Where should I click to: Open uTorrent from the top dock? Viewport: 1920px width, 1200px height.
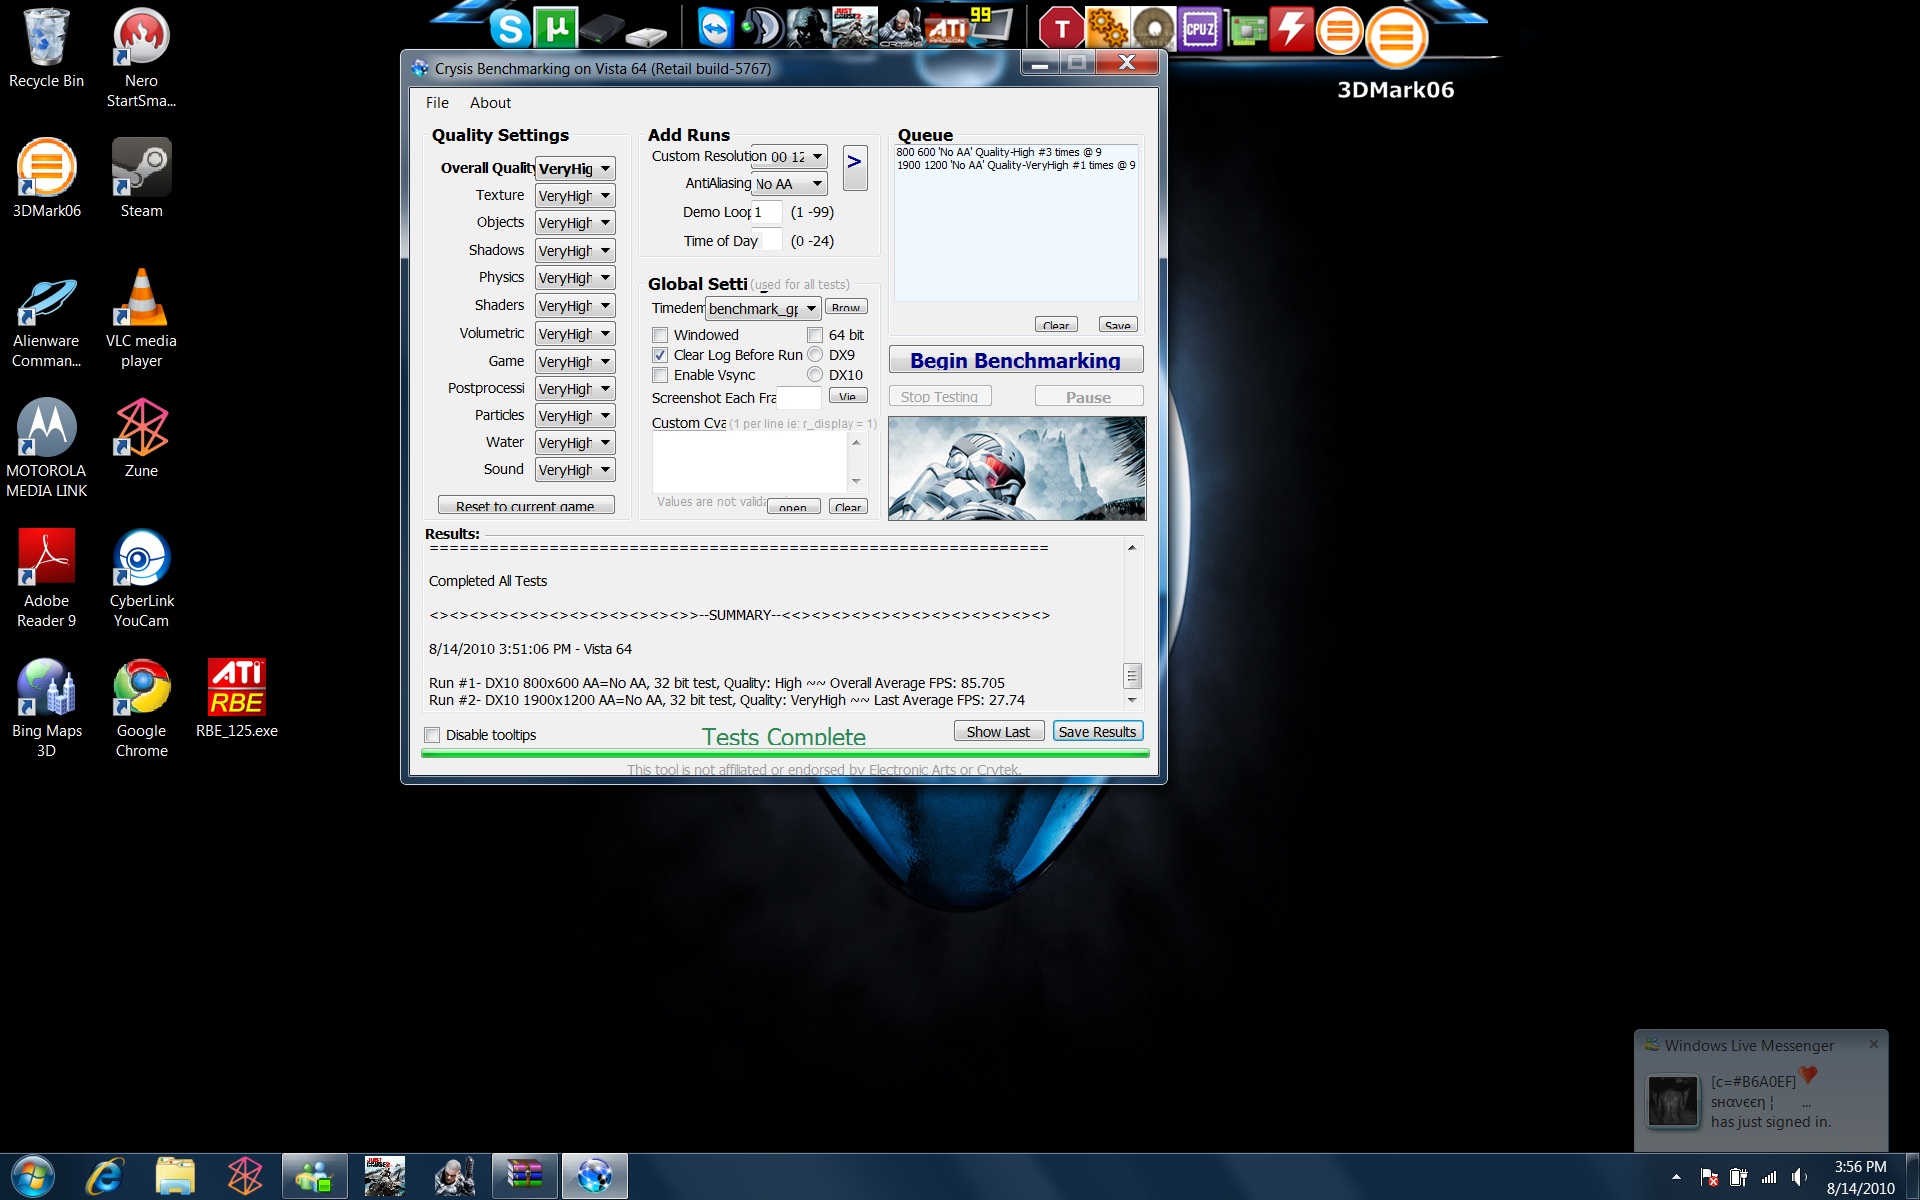tap(556, 27)
